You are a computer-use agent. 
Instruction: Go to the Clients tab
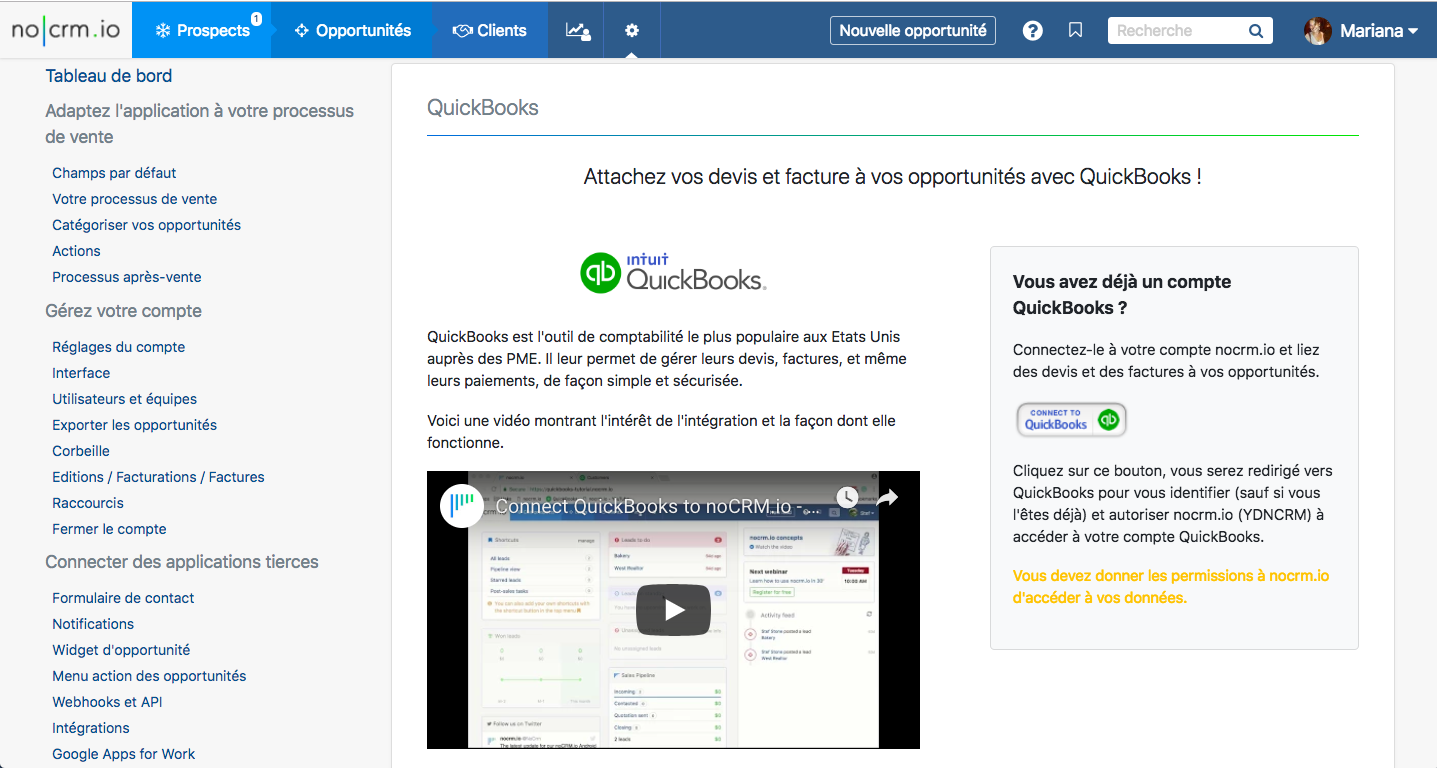(x=490, y=30)
